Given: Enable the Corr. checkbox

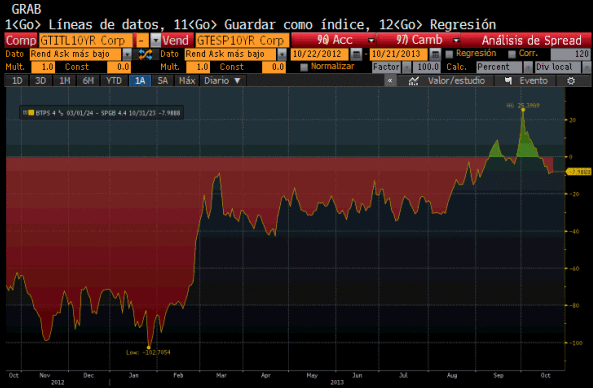Looking at the screenshot, I should [512, 54].
